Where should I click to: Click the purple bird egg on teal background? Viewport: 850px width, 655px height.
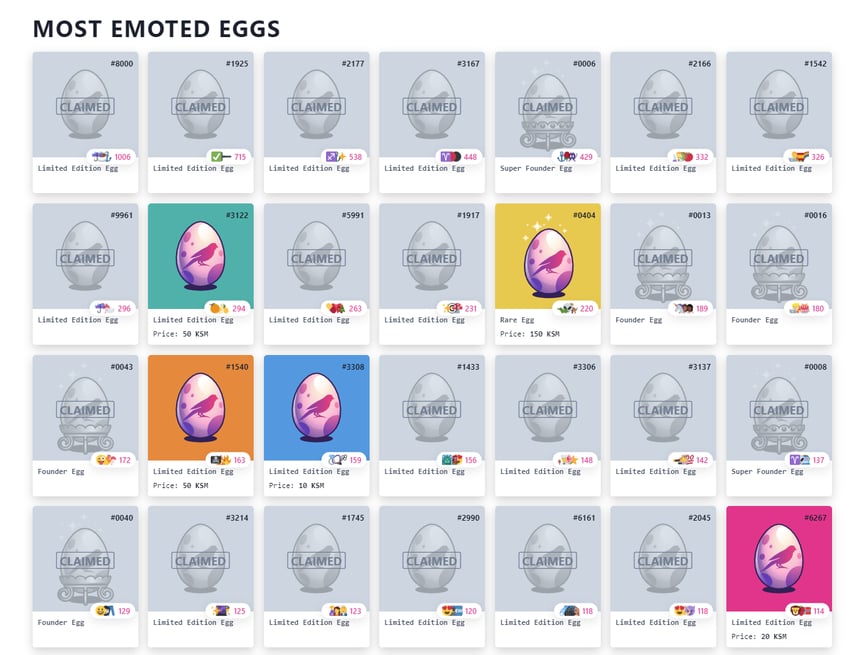tap(201, 257)
